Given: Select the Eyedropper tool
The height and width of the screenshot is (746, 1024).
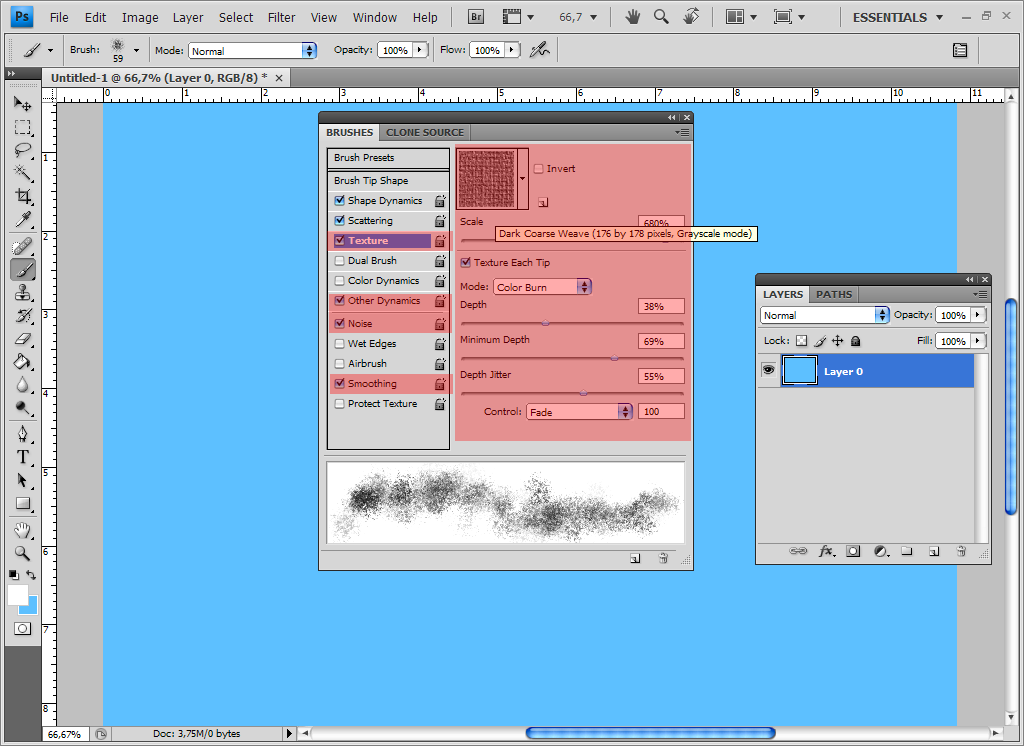Looking at the screenshot, I should [x=22, y=219].
